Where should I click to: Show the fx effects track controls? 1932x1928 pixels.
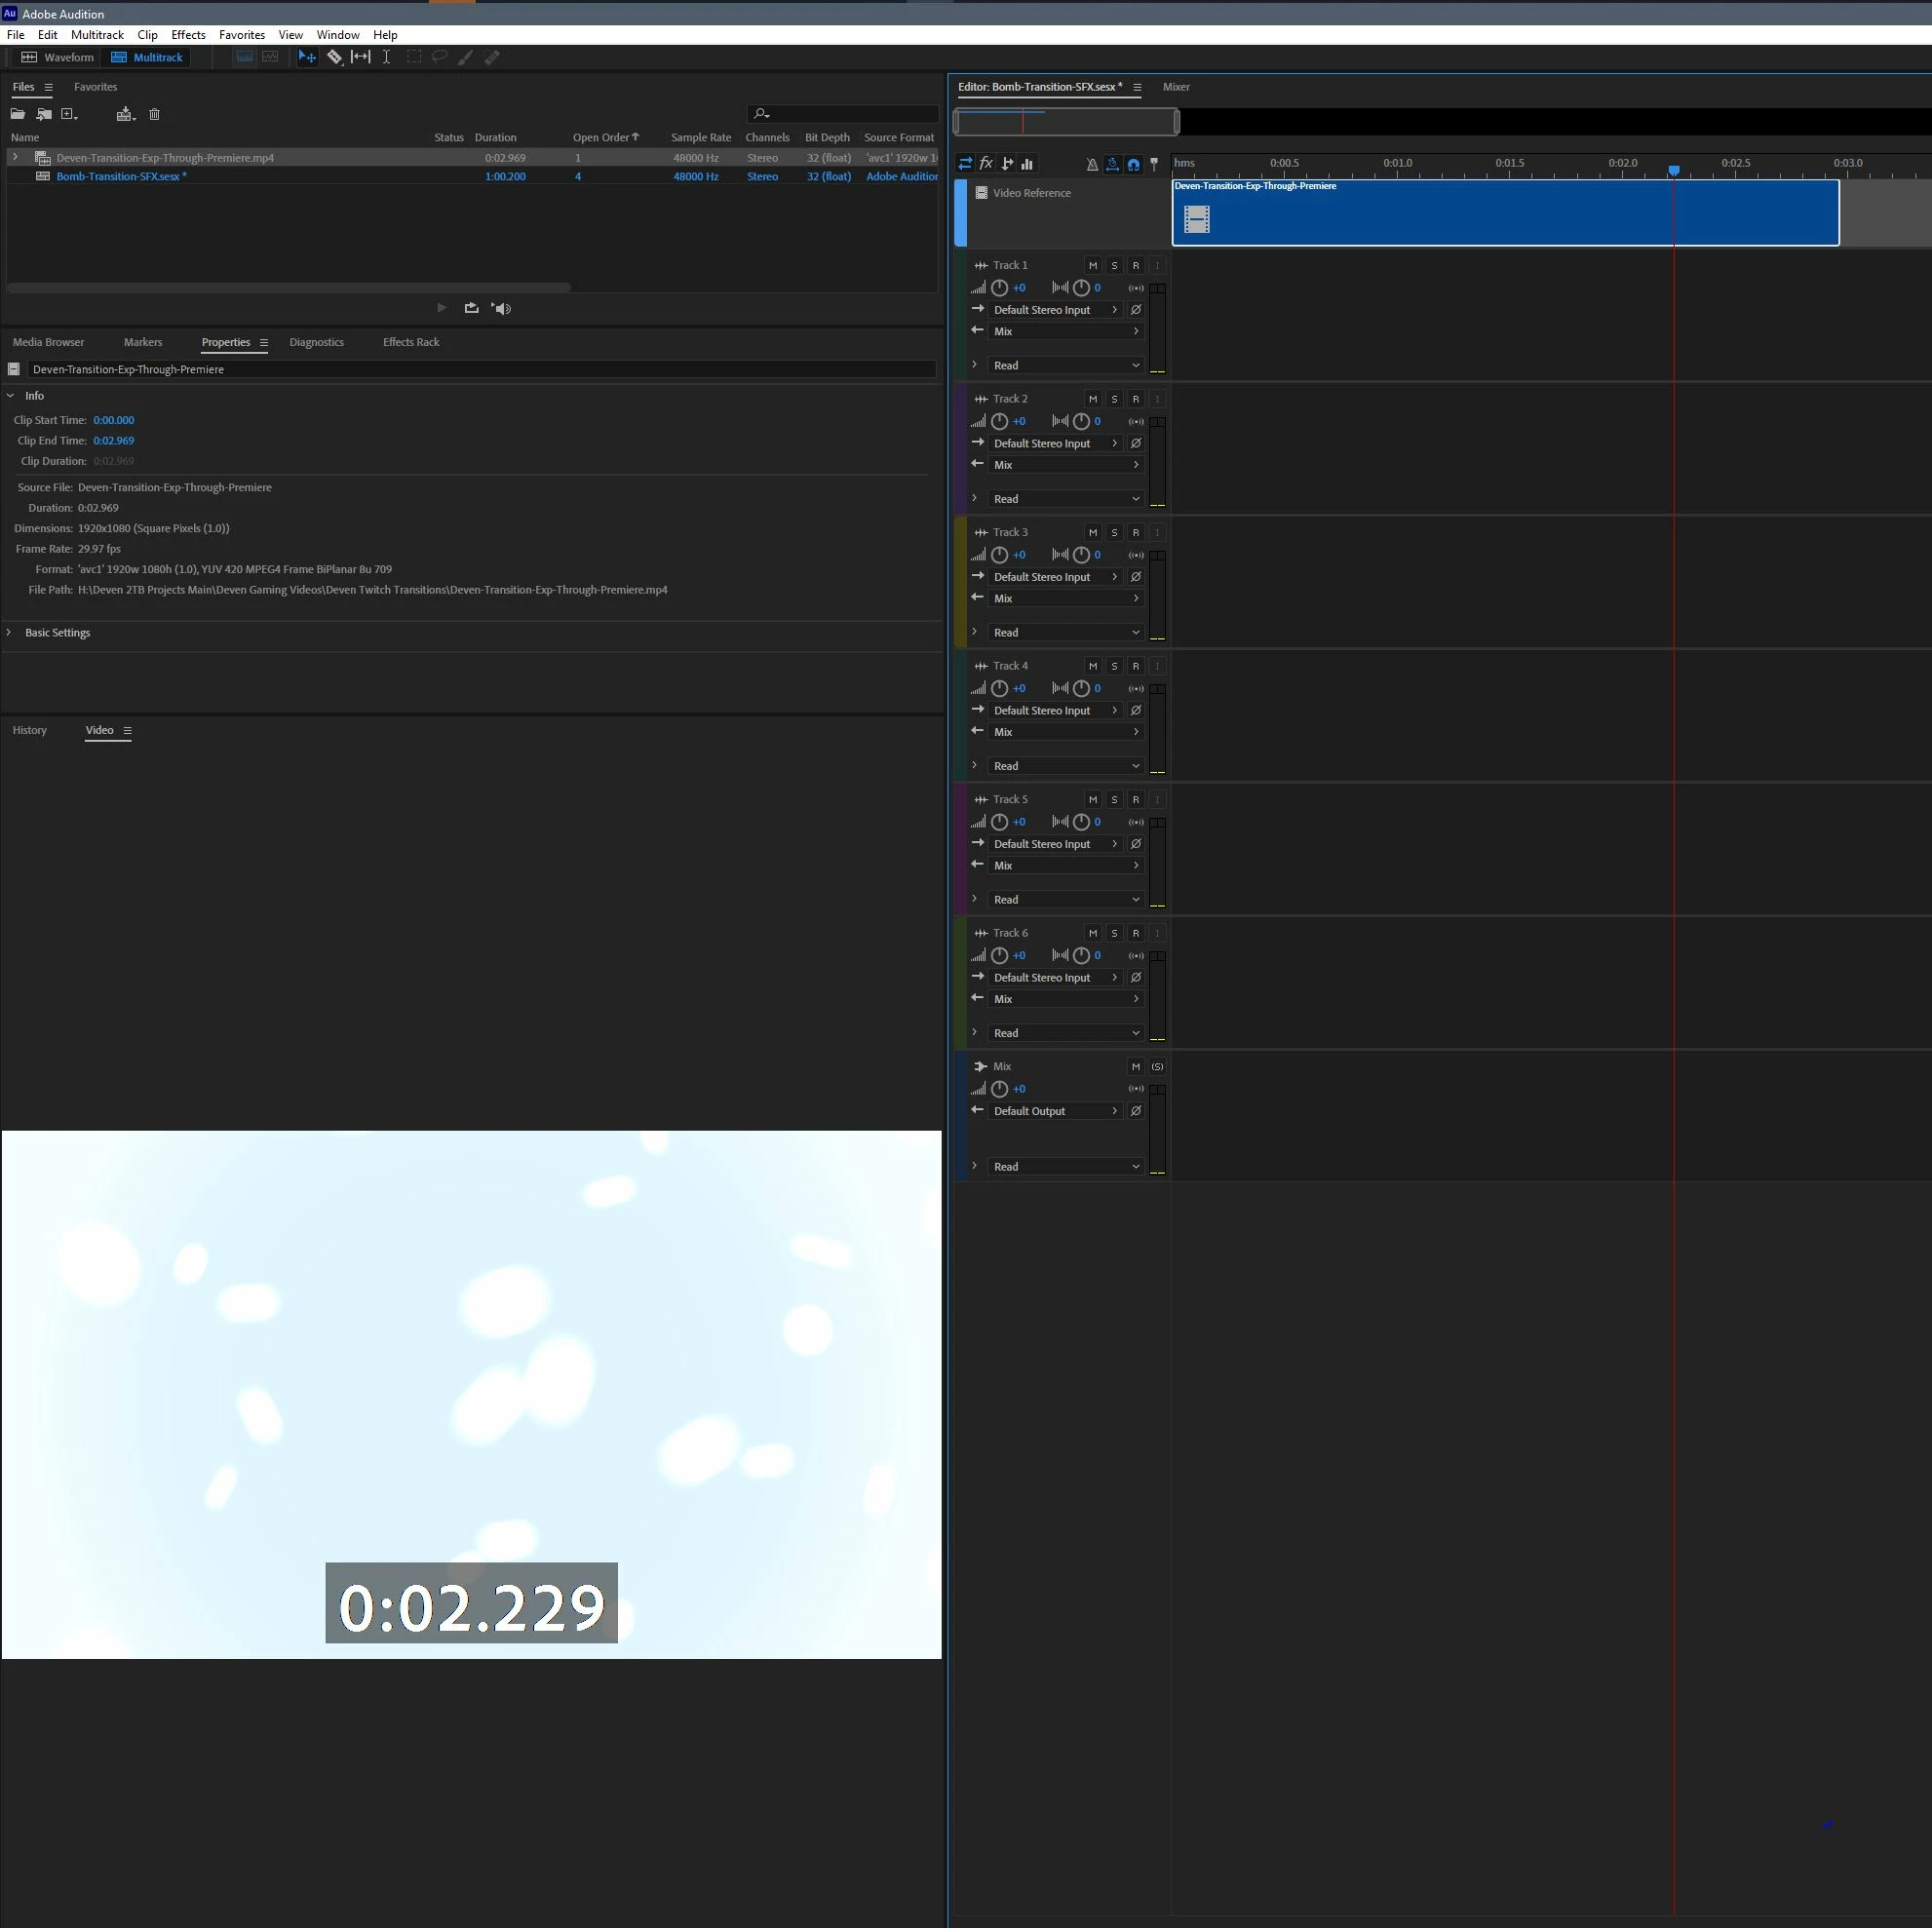[986, 163]
